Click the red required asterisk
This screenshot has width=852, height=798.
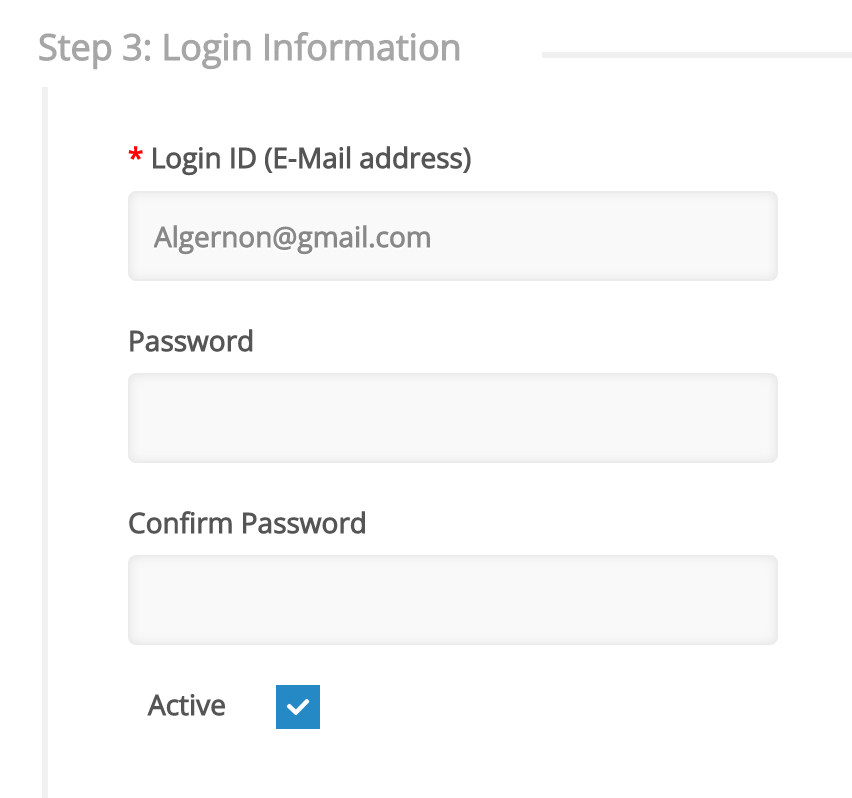tap(136, 157)
